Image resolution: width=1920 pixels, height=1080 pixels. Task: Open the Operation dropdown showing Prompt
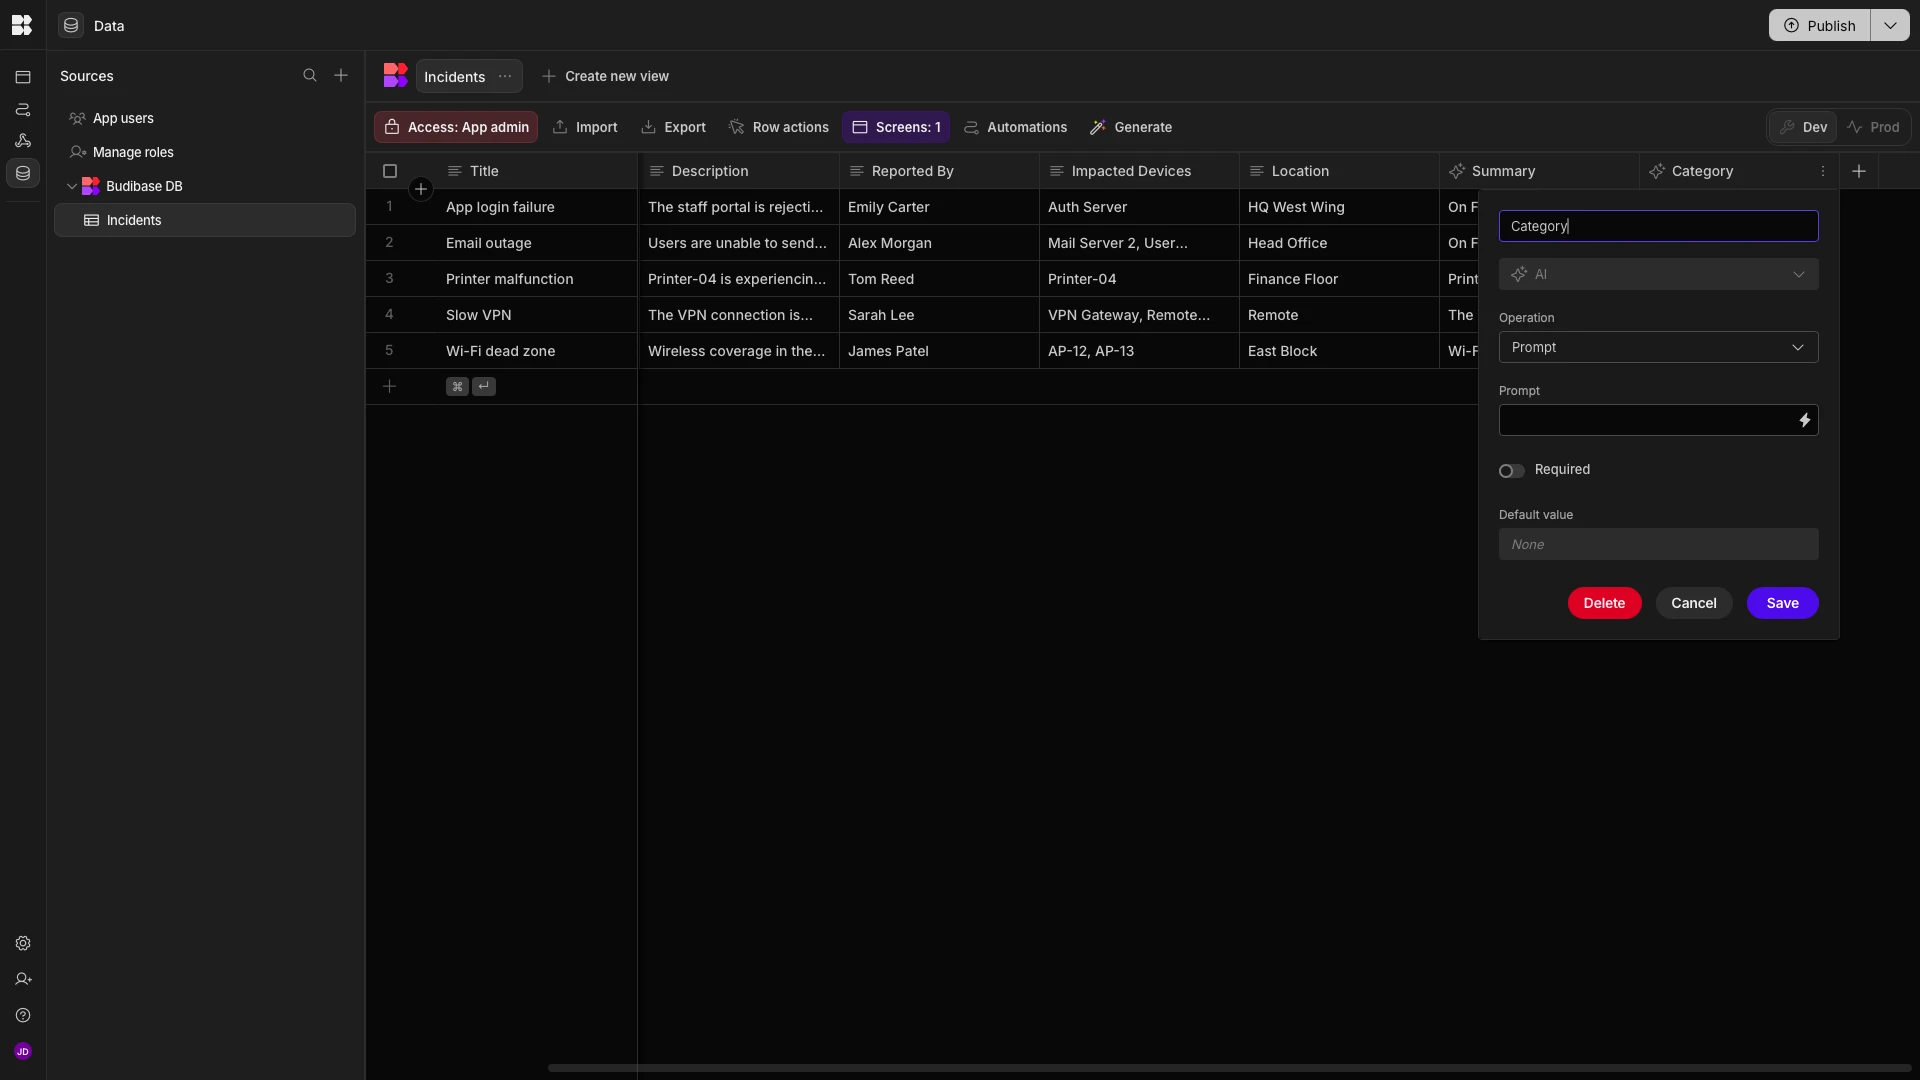point(1657,347)
